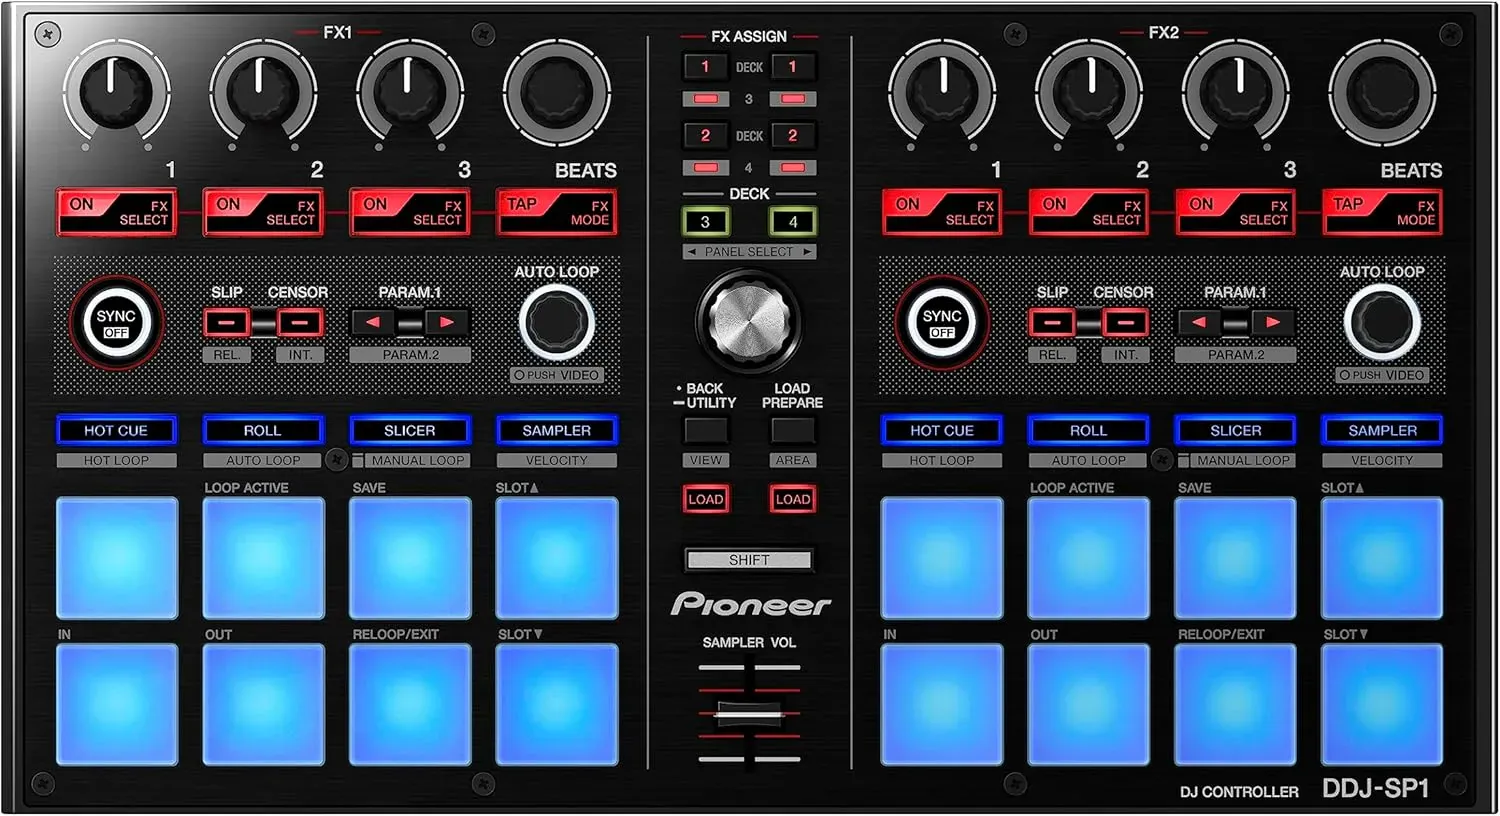The image size is (1500, 816).
Task: Click FX2 parameter knob 3
Action: (1236, 92)
